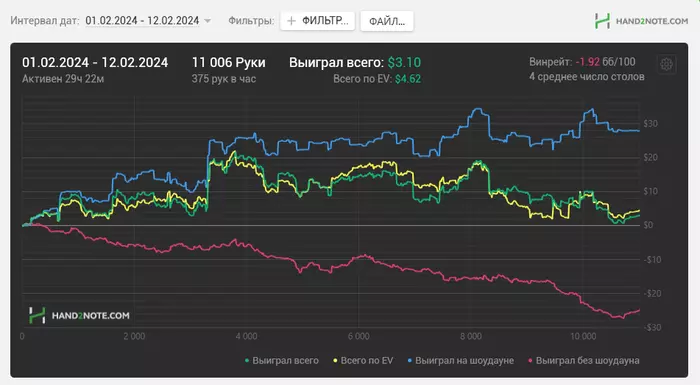The image size is (700, 385).
Task: Click the ФАЙЛ... button
Action: coord(387,21)
